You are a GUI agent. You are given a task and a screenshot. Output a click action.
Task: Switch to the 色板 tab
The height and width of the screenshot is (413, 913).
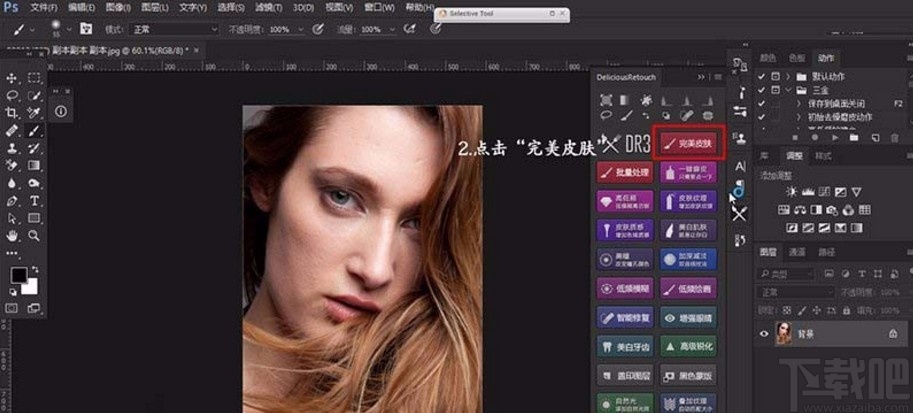pos(797,58)
